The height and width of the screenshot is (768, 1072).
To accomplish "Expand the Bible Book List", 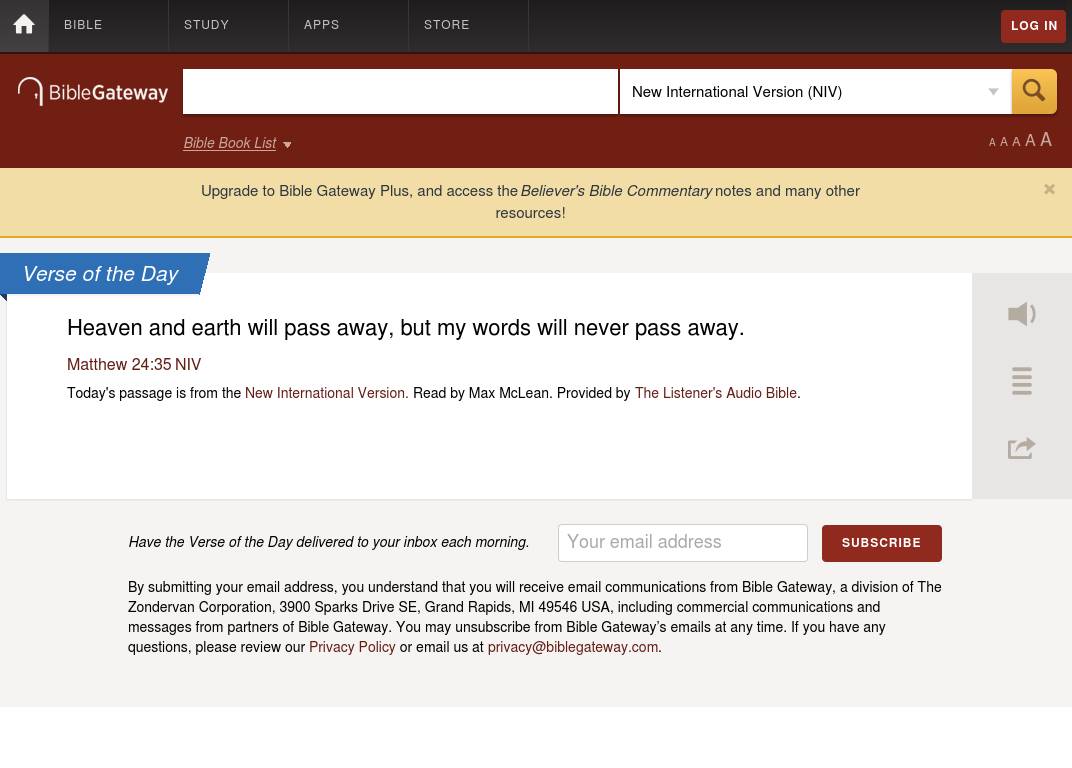I will [237, 144].
